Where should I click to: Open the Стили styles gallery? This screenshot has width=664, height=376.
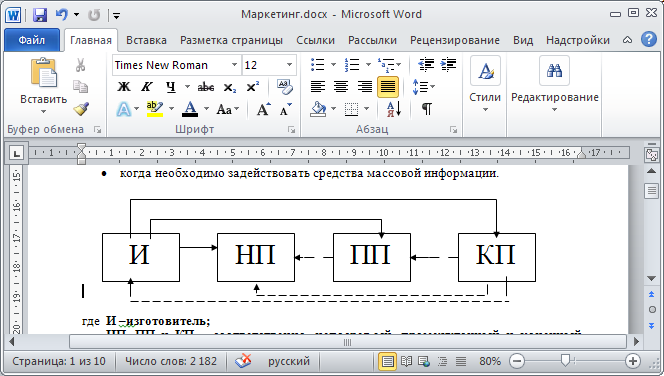click(485, 85)
